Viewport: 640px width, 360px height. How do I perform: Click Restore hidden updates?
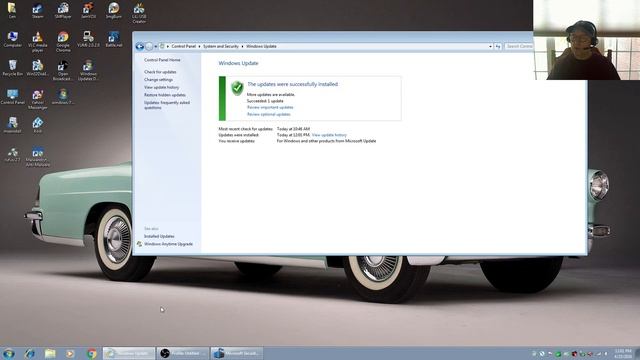tap(164, 95)
